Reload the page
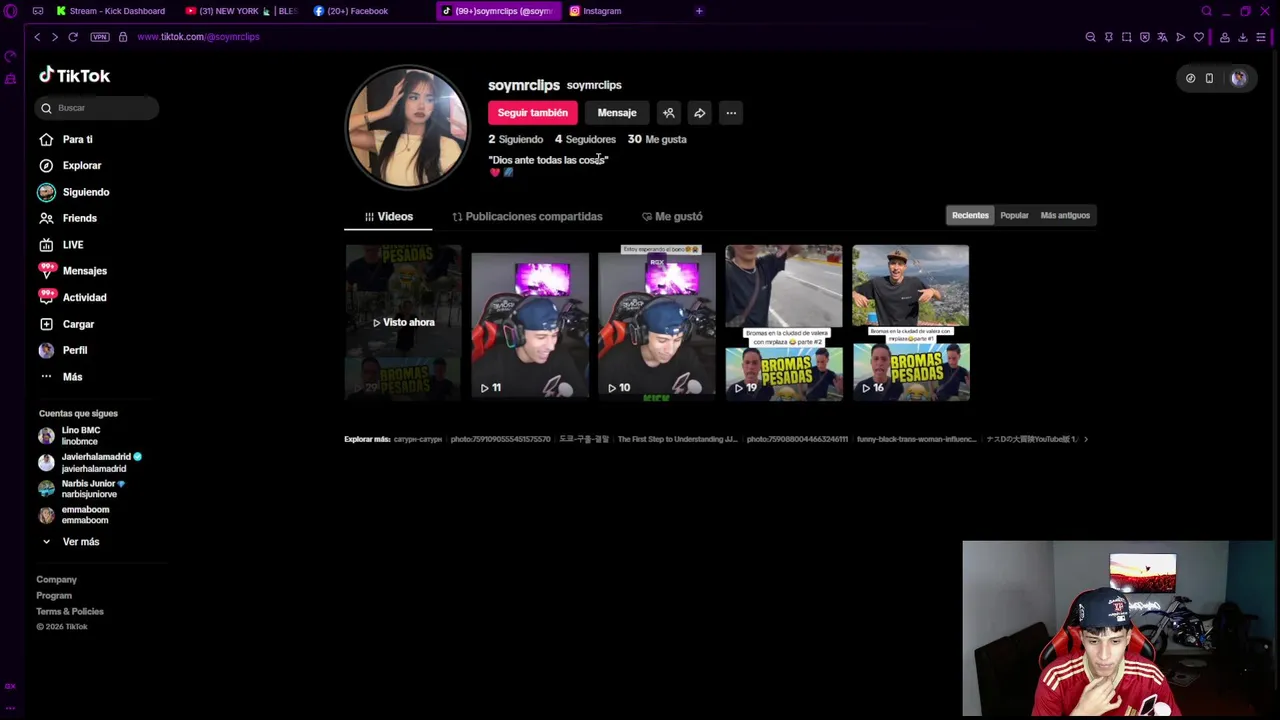The height and width of the screenshot is (720, 1280). [x=73, y=37]
